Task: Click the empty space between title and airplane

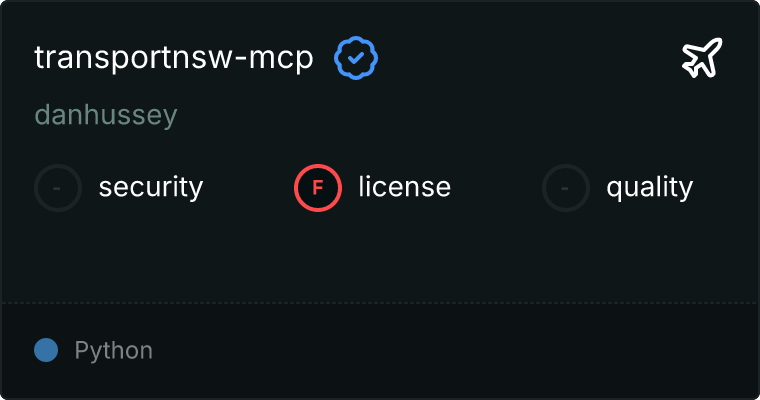Action: click(530, 58)
